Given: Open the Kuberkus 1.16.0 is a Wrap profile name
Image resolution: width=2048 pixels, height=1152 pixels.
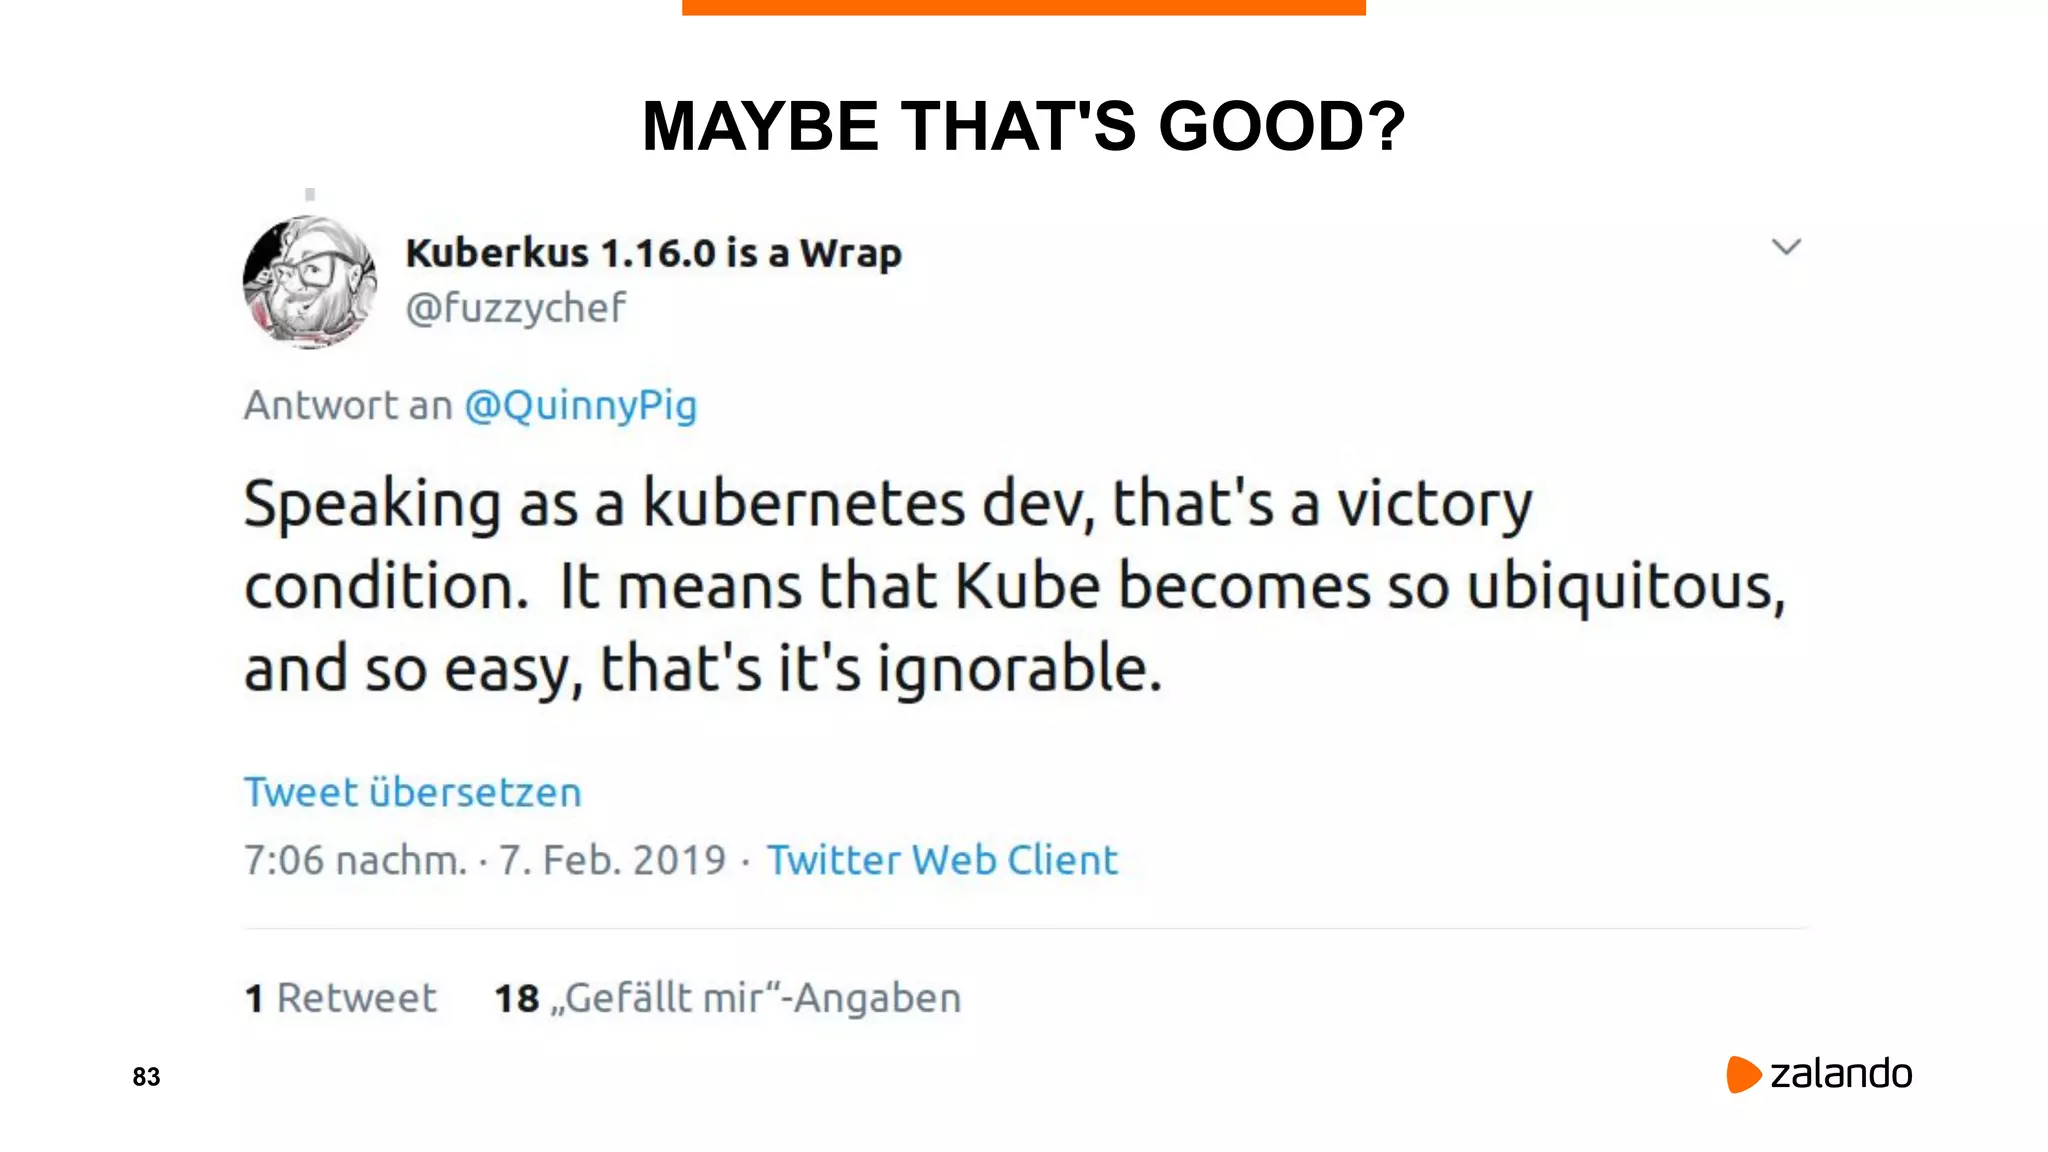Looking at the screenshot, I should click(x=653, y=253).
